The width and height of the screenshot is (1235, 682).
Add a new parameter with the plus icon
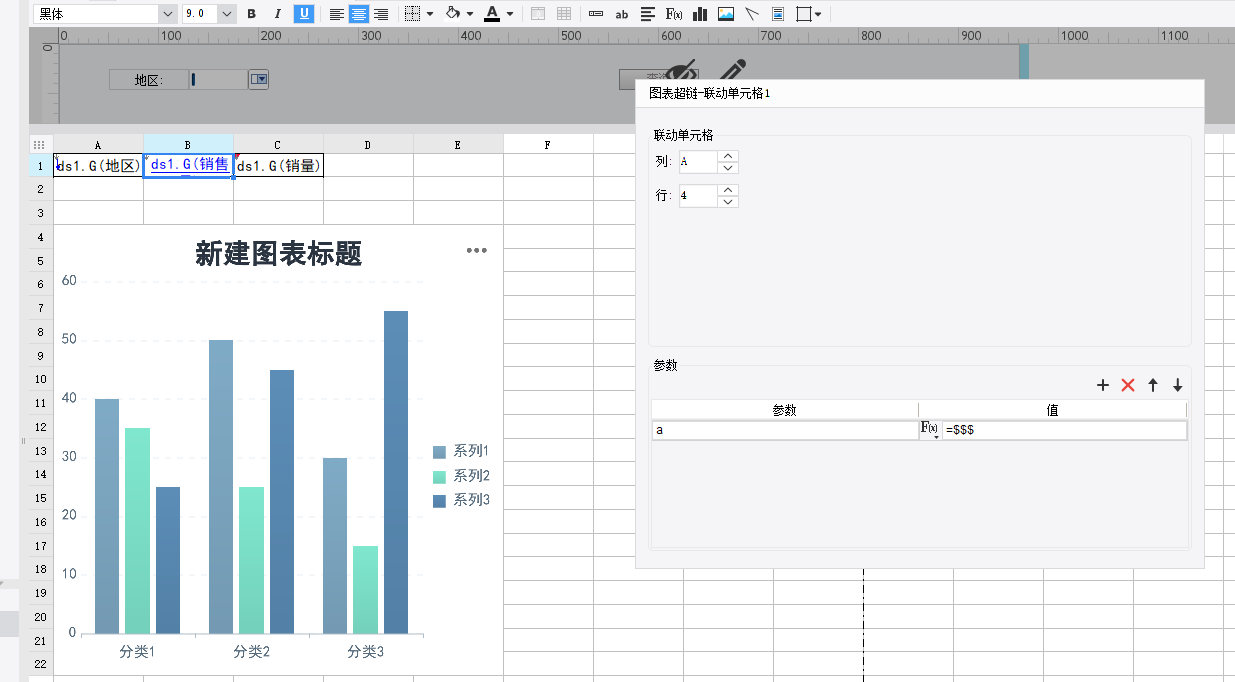click(x=1103, y=385)
